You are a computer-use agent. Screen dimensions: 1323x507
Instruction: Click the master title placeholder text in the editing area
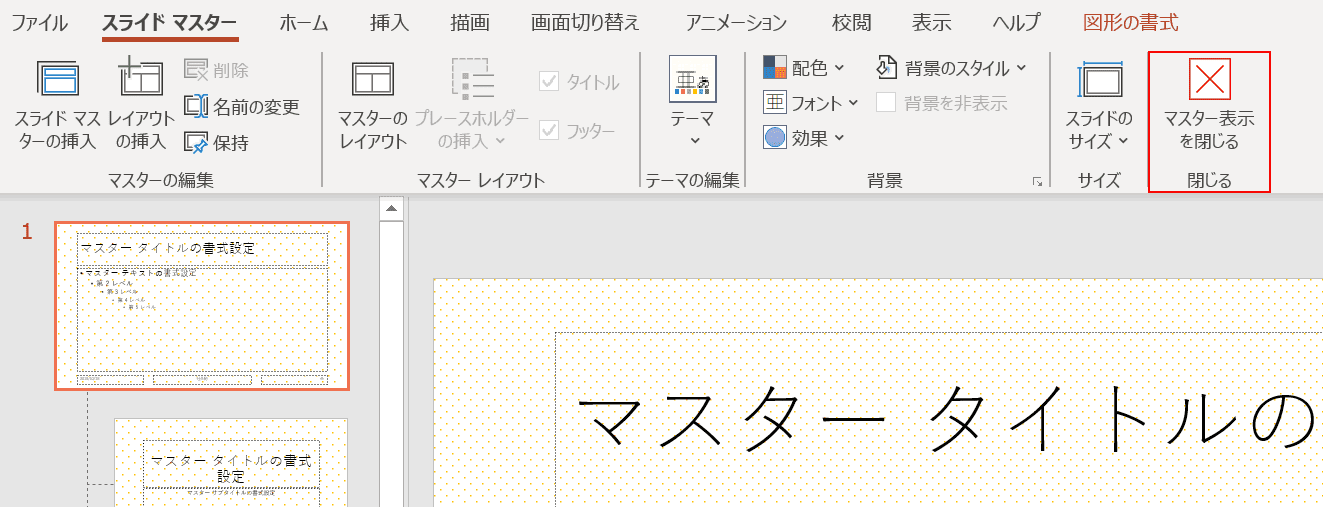pos(948,418)
